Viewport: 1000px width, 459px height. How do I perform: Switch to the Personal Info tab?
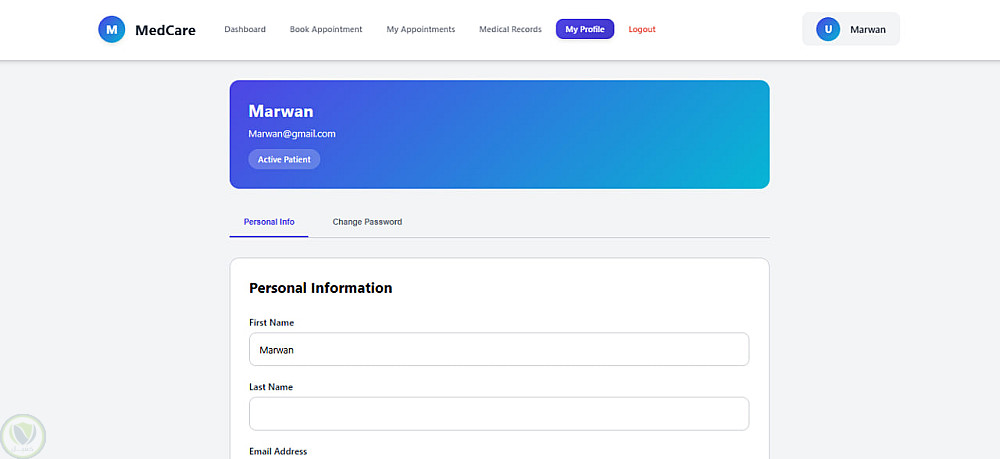(269, 222)
